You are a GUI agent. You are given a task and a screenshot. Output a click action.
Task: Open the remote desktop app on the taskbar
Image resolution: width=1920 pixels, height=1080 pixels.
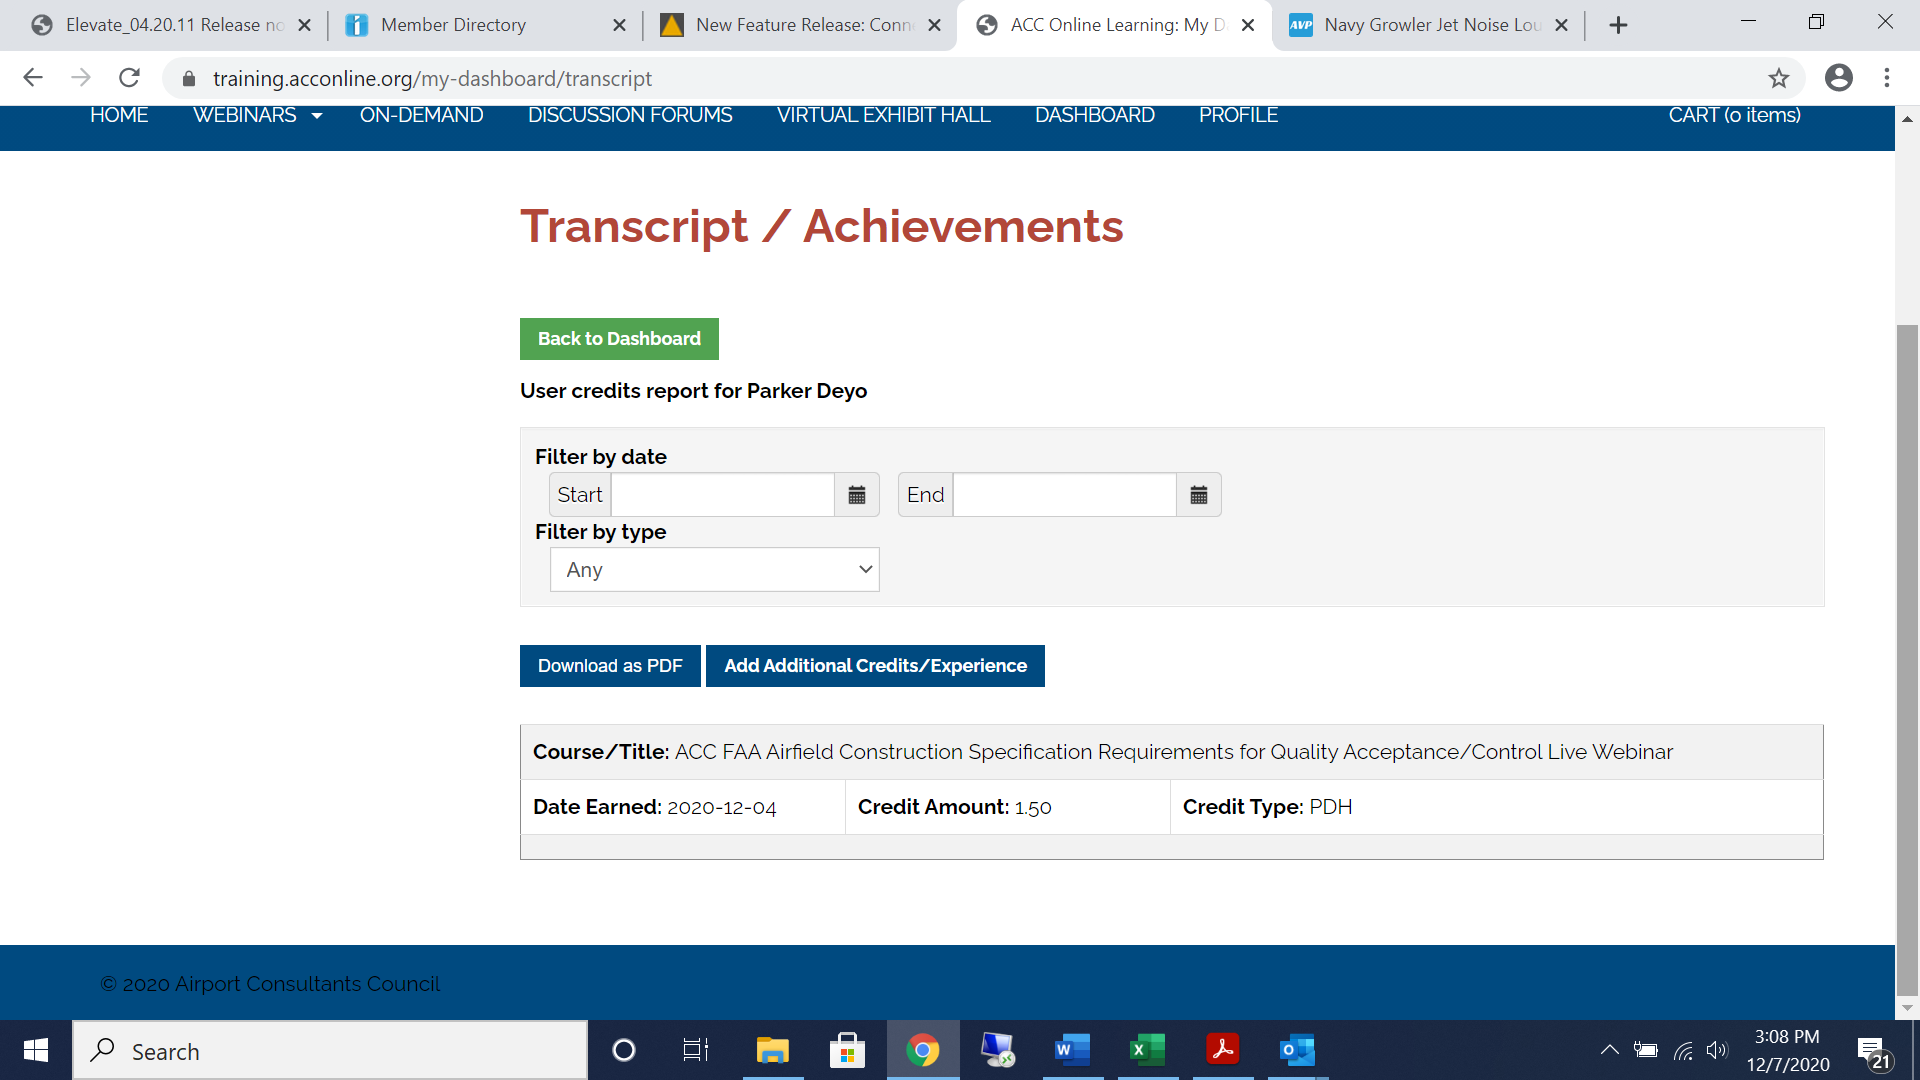pos(998,1050)
